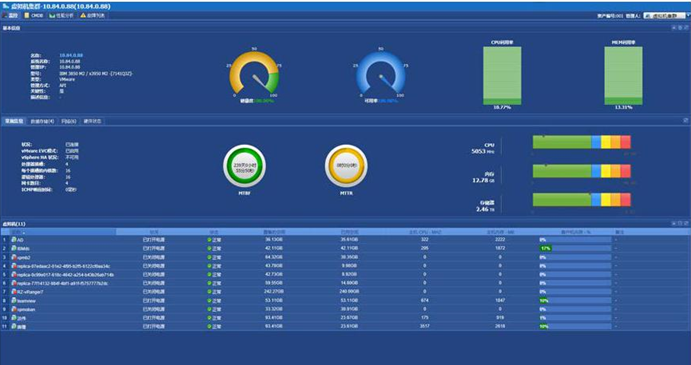Image resolution: width=691 pixels, height=365 pixels.
Task: Switch to the second data storage tab
Action: [x=42, y=121]
